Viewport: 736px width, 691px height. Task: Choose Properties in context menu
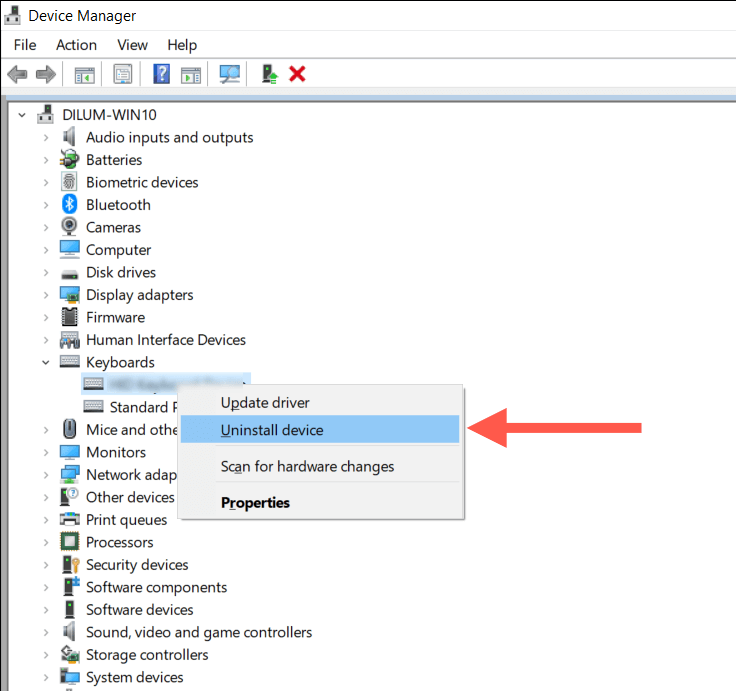pos(320,502)
